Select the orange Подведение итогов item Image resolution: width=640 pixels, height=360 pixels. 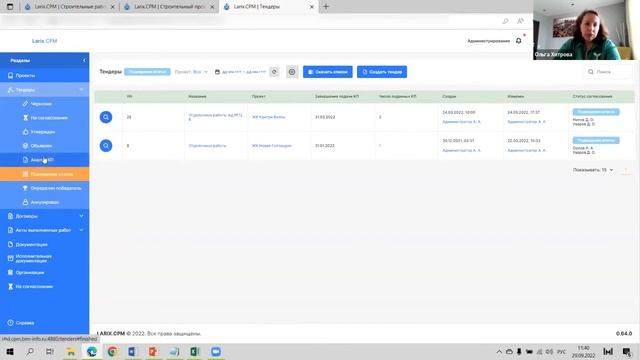click(x=44, y=174)
